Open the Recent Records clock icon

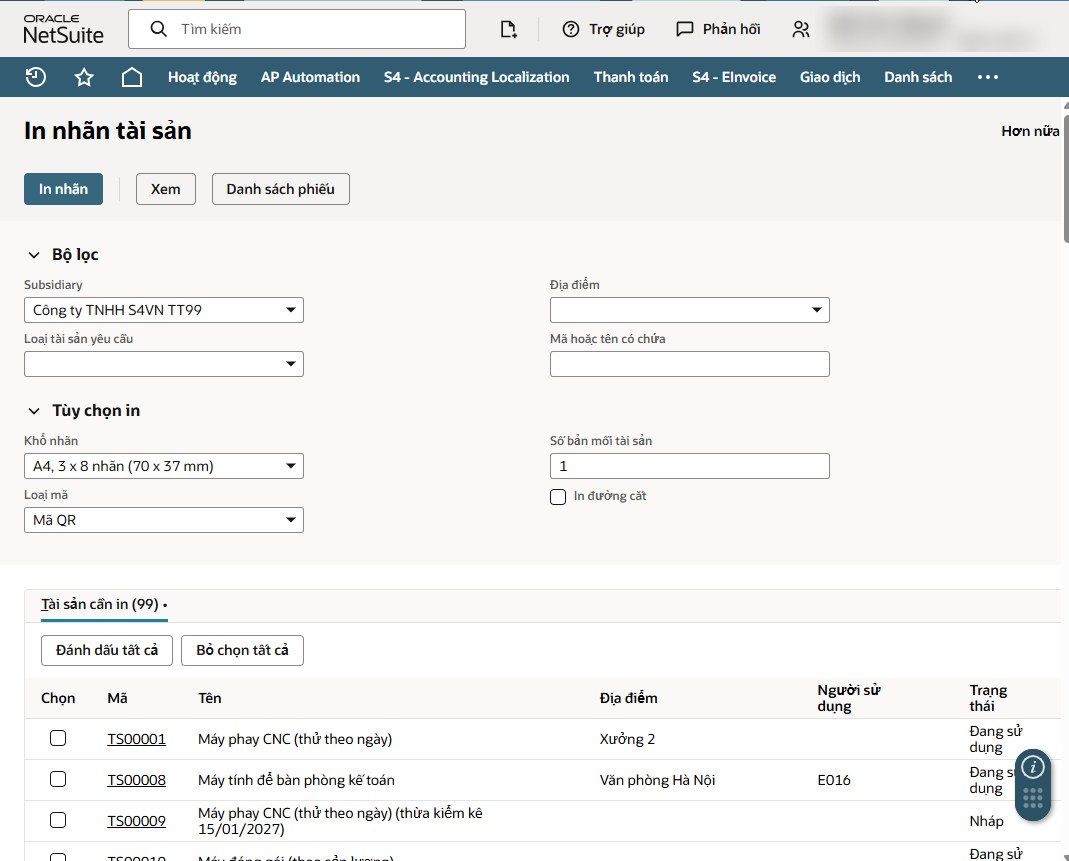(35, 77)
